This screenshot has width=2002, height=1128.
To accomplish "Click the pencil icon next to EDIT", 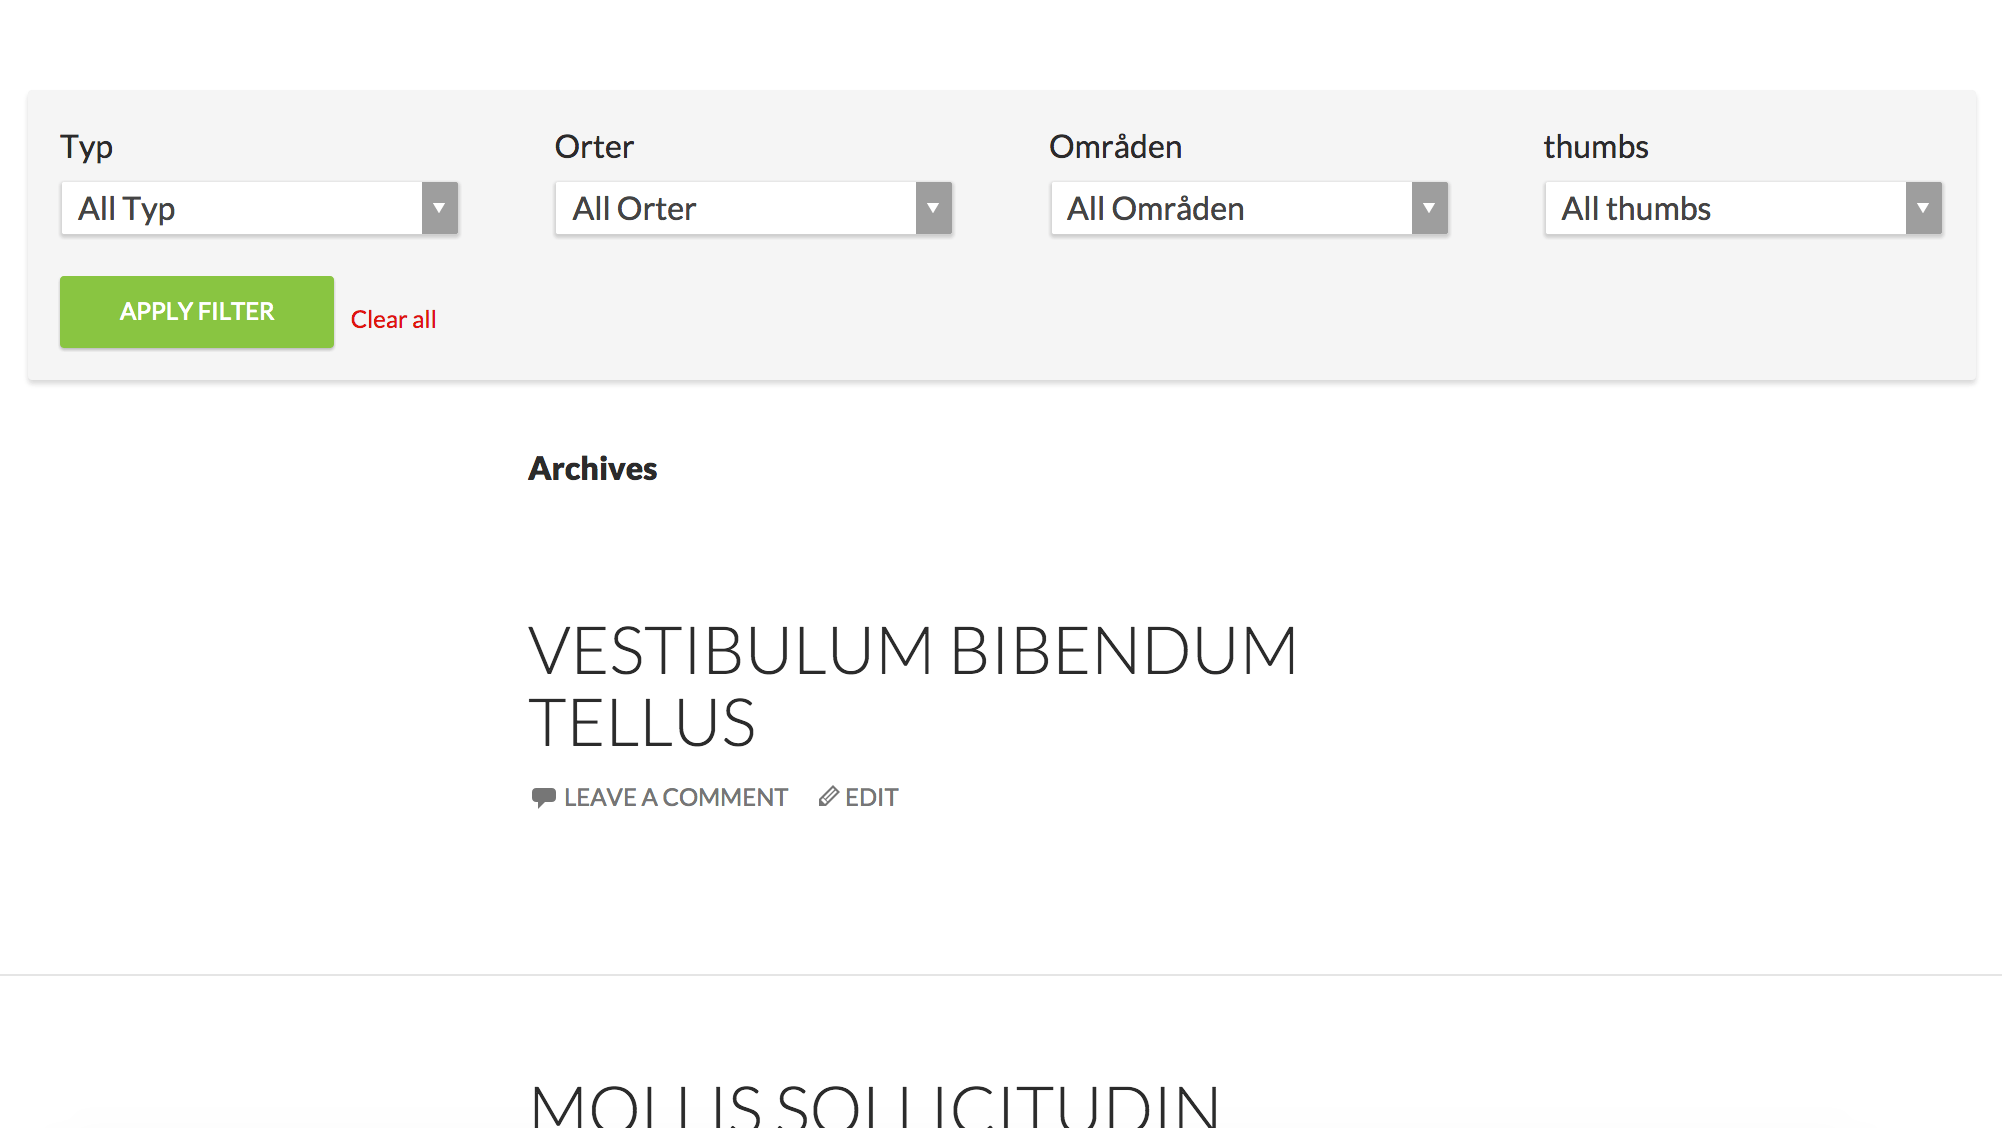I will (827, 796).
